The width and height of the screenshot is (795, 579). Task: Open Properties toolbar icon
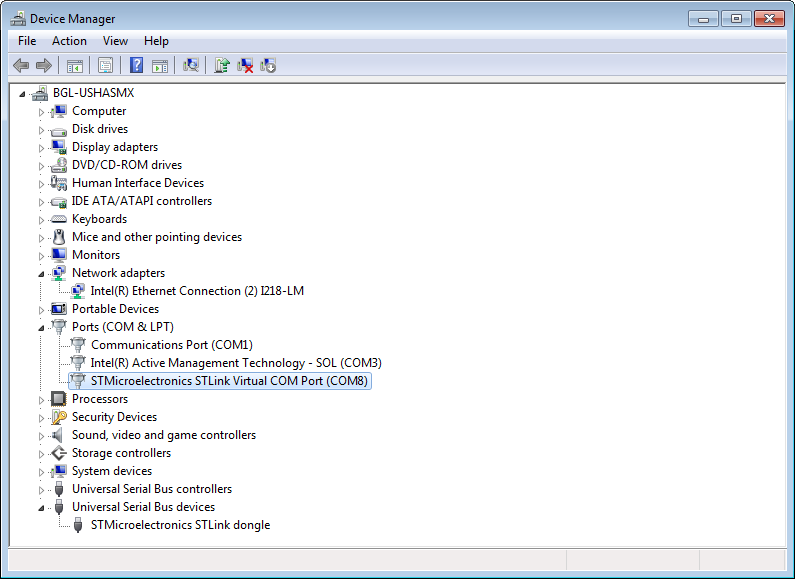pos(105,65)
